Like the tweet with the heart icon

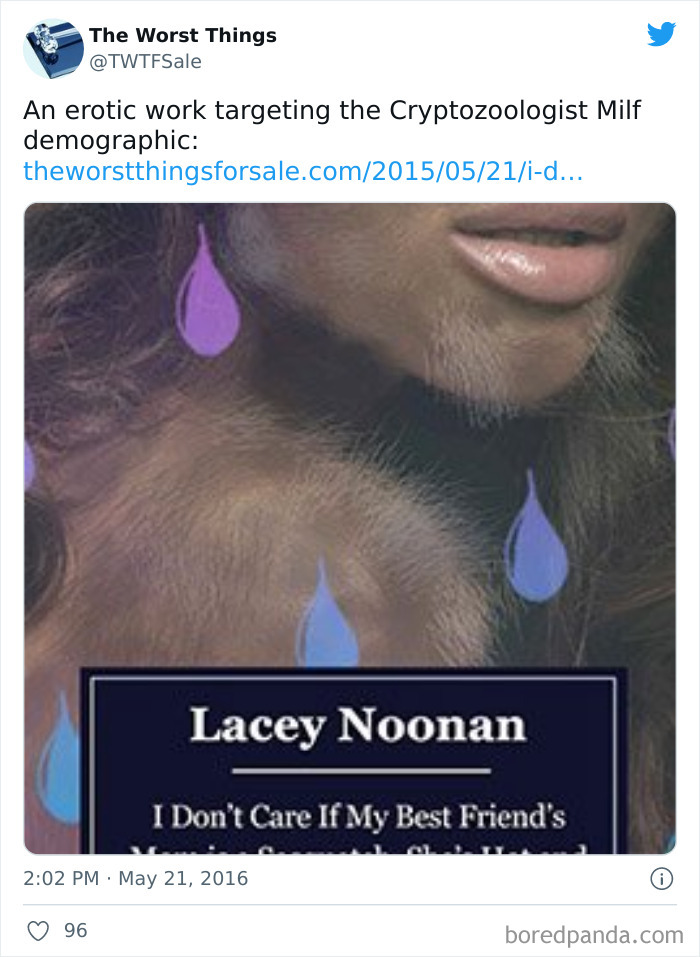point(38,931)
